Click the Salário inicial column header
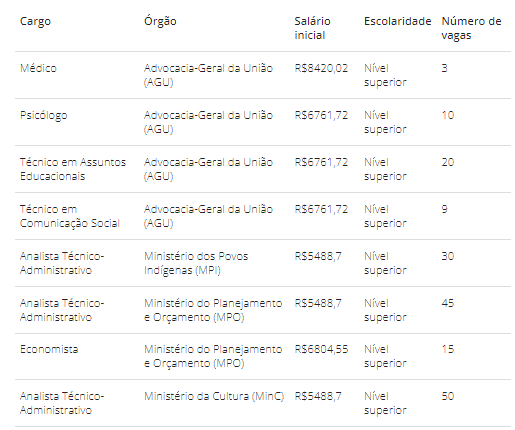Viewport: 515px width, 430px height. click(312, 28)
